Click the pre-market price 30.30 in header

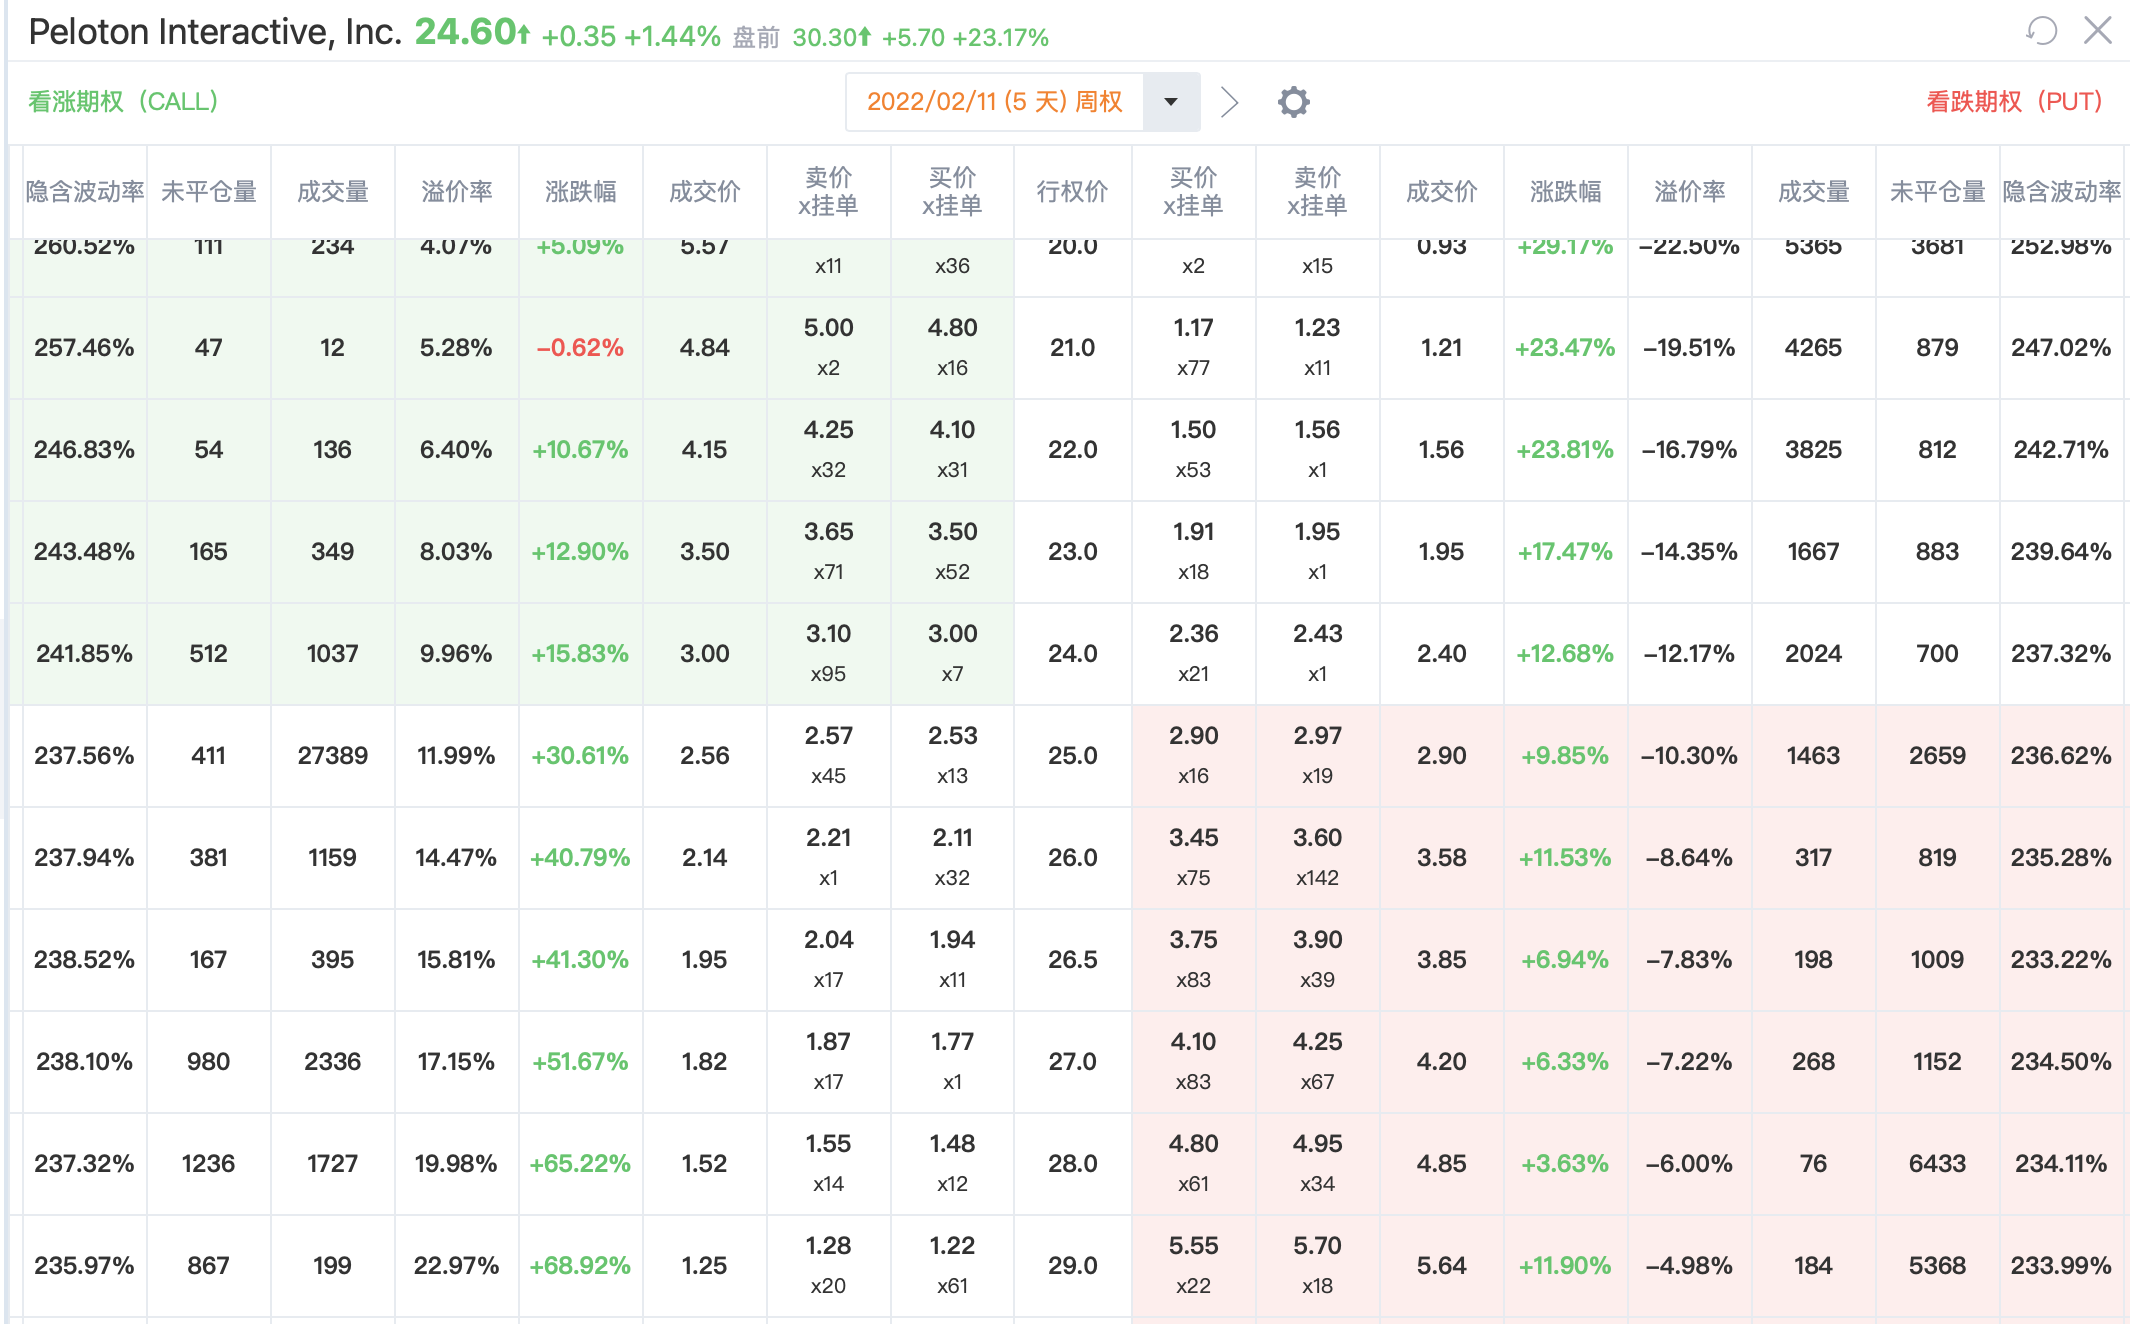[x=825, y=38]
